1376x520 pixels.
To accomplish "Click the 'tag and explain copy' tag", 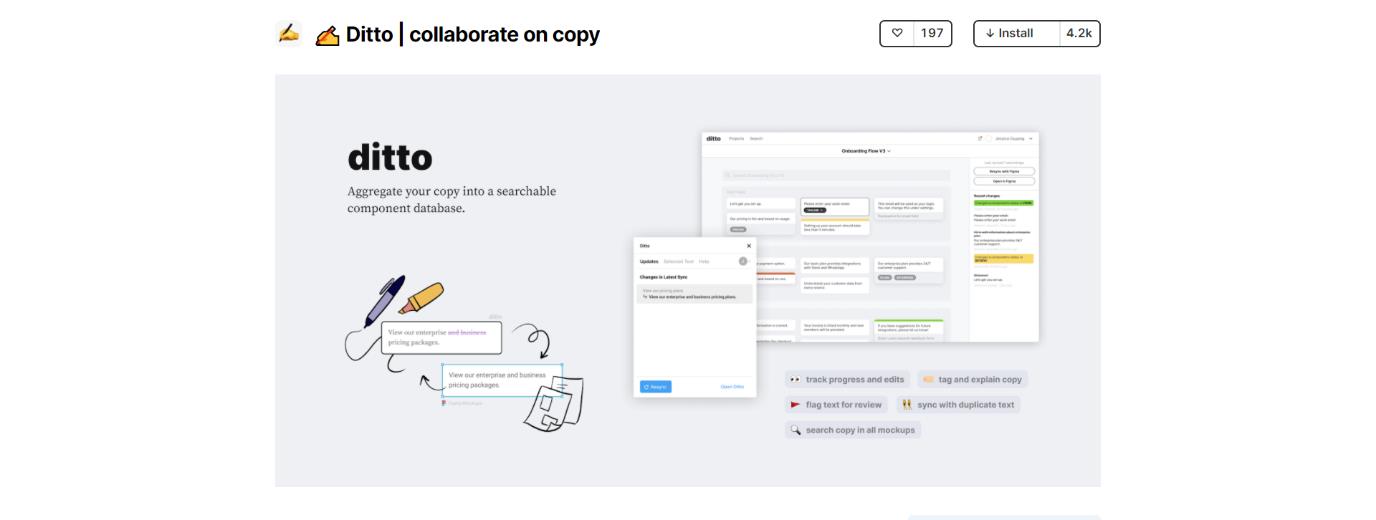I will tap(972, 379).
